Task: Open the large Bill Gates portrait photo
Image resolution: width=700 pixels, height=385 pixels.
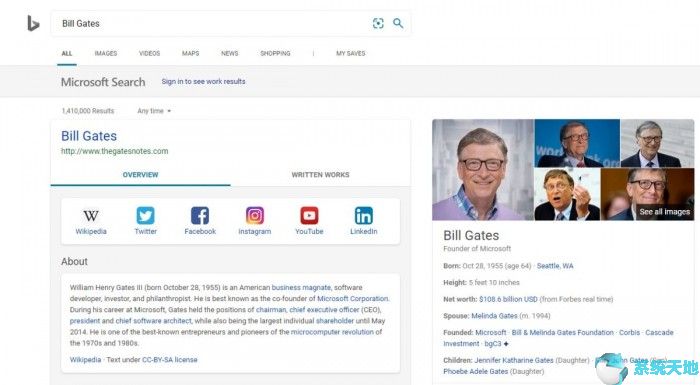Action: 483,170
